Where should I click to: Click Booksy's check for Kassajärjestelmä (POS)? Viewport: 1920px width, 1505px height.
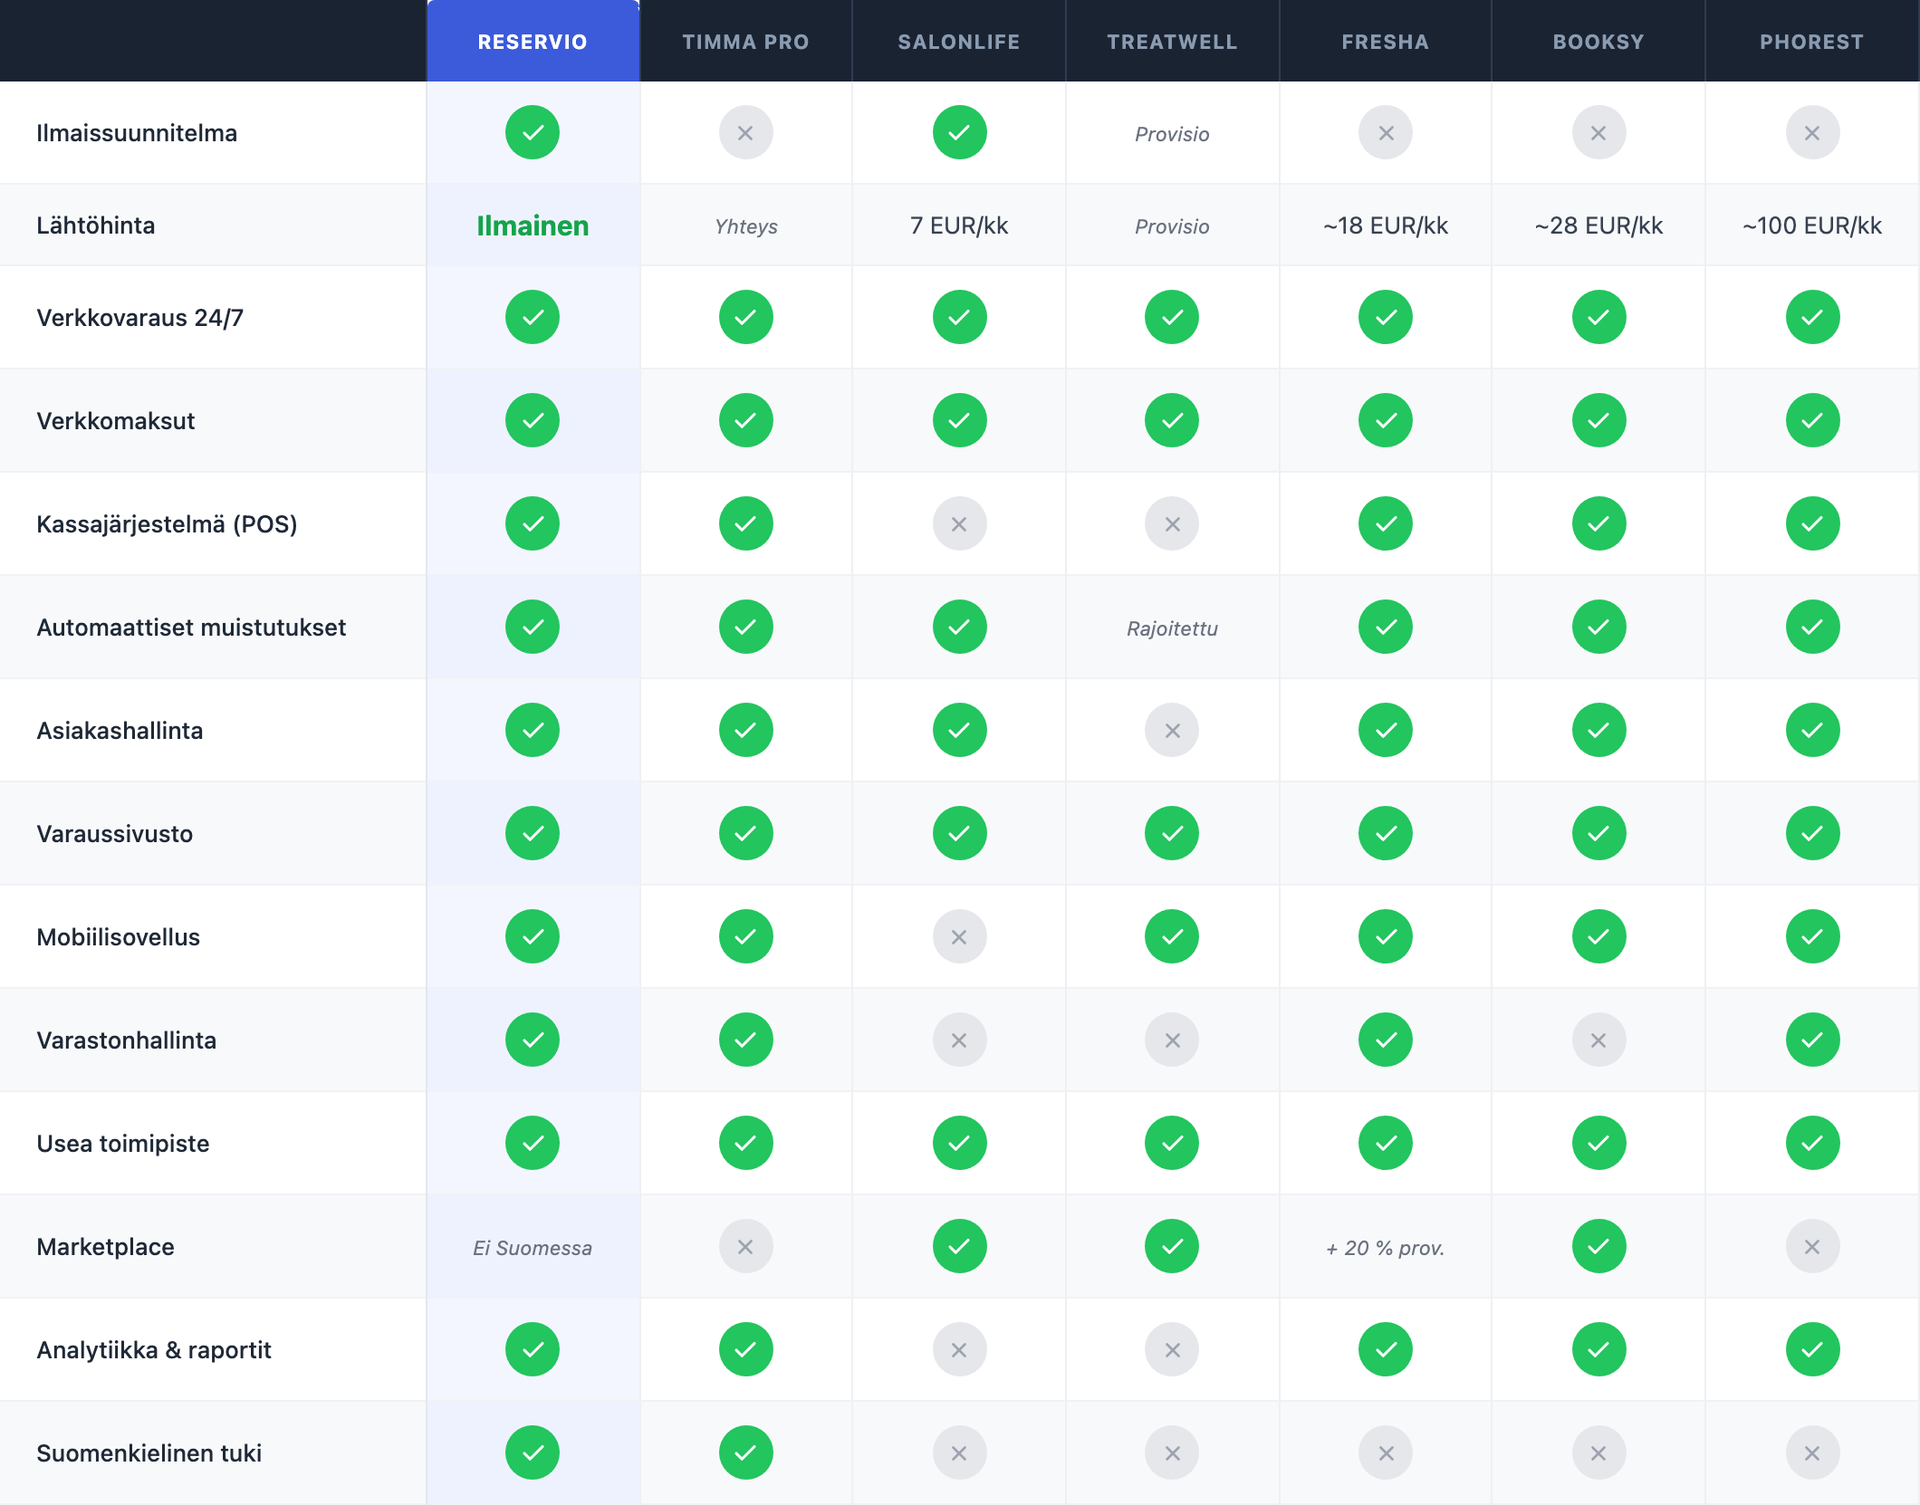1599,523
